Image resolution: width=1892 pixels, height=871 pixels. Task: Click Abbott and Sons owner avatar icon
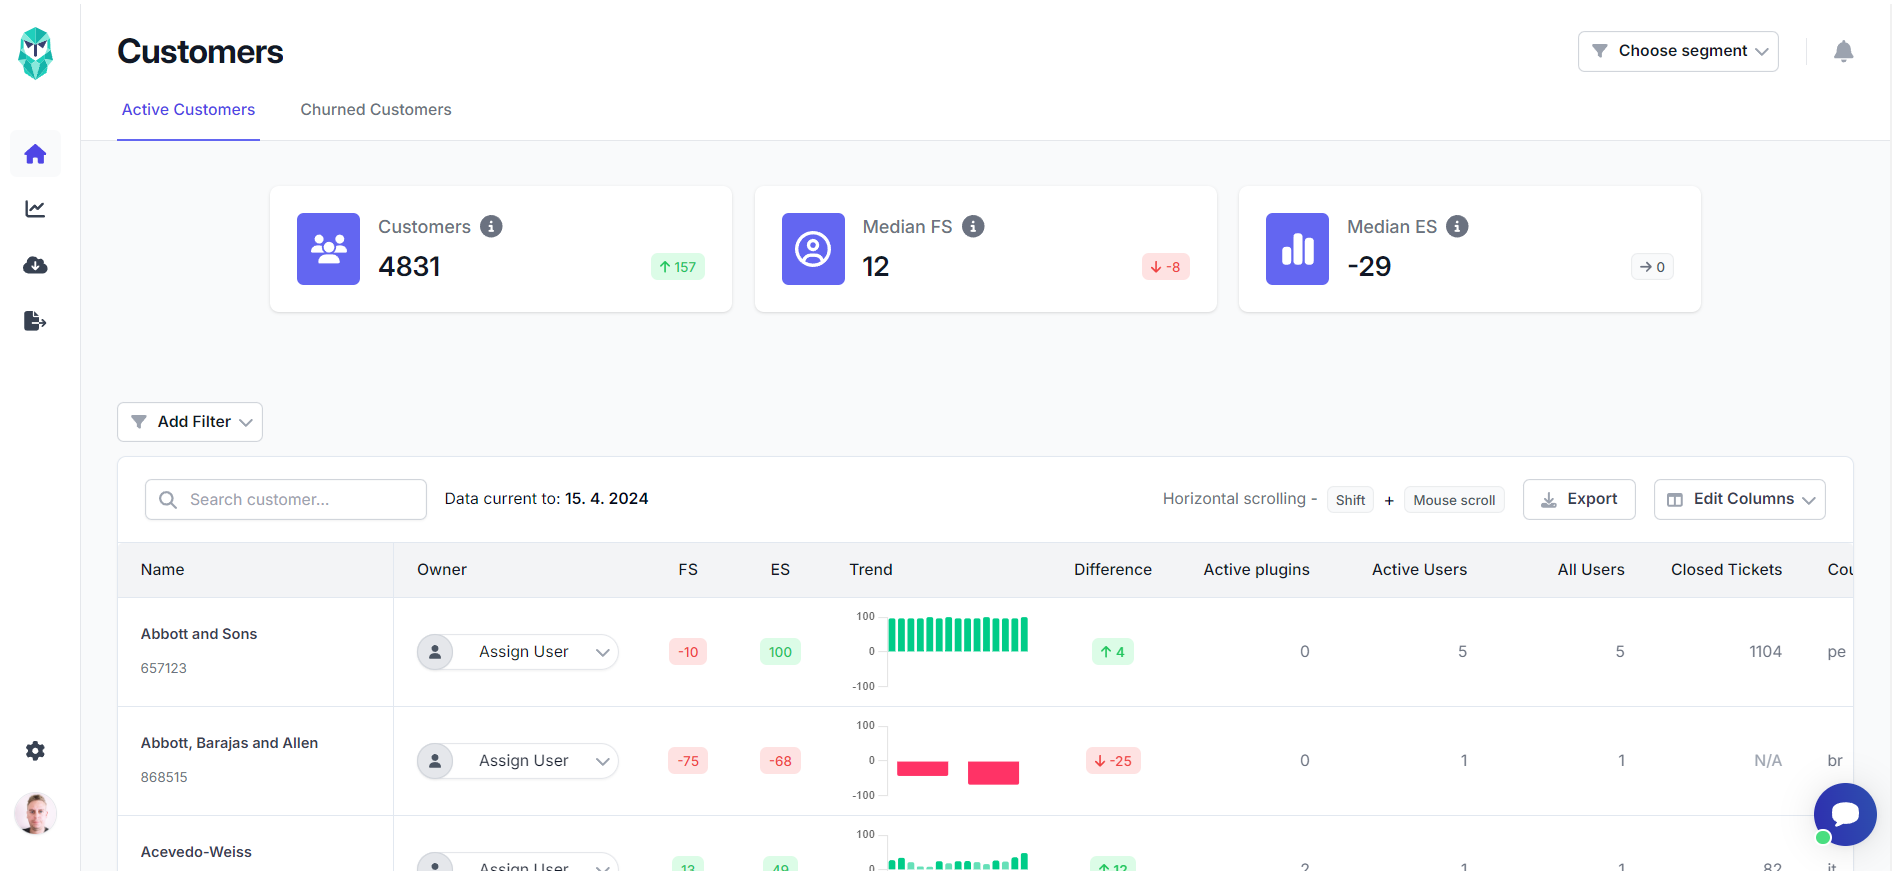coord(435,652)
